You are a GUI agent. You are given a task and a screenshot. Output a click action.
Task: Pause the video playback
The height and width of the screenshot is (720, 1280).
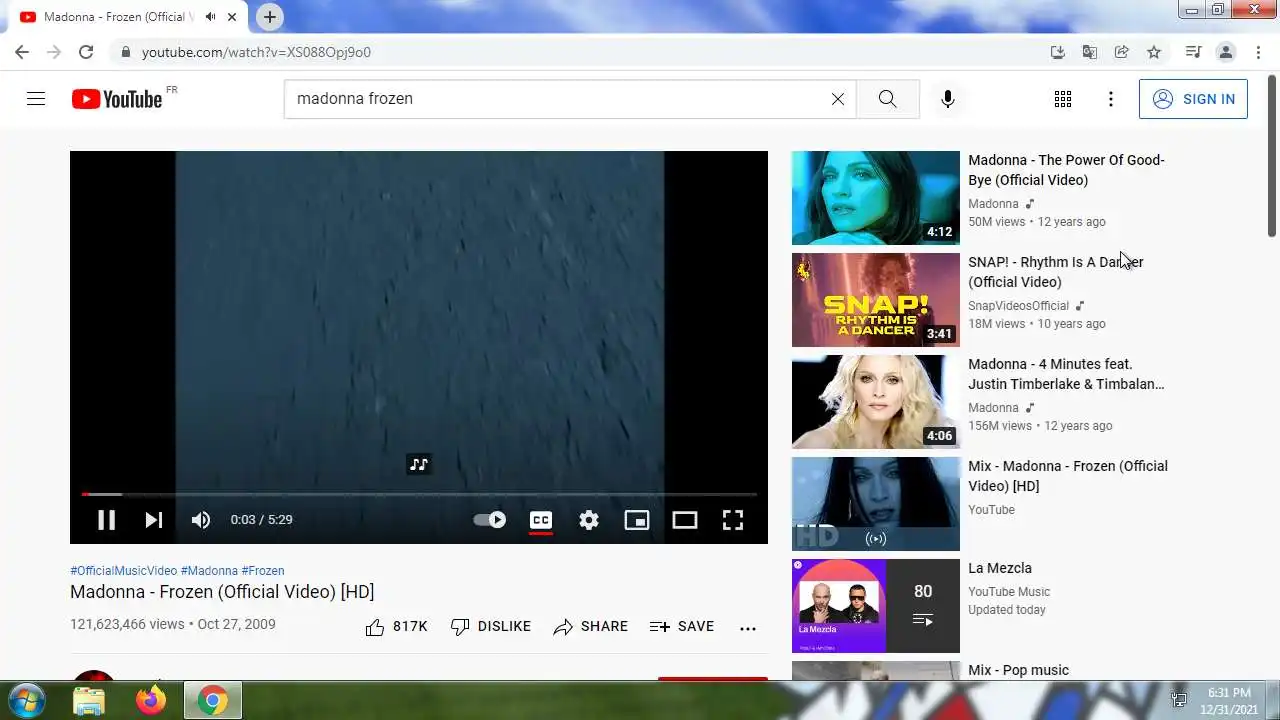[x=106, y=520]
